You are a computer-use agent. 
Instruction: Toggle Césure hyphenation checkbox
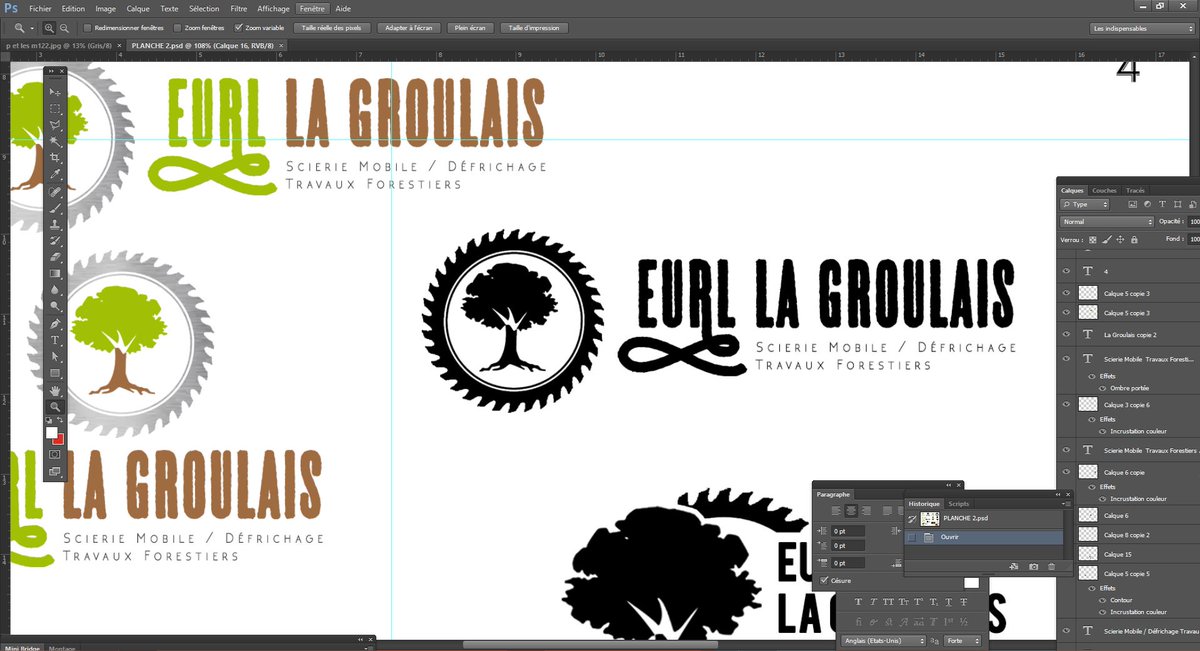[x=824, y=580]
